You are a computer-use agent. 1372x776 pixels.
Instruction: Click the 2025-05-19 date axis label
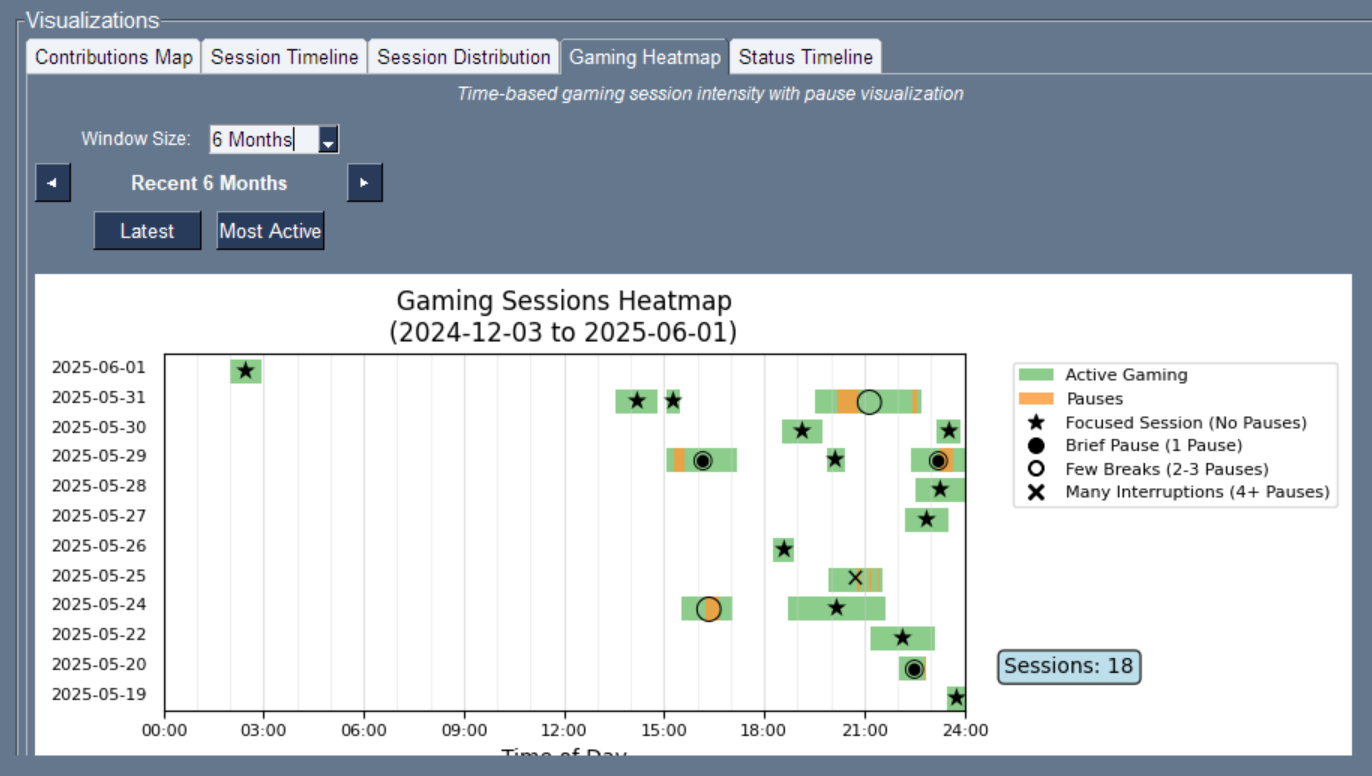99,694
